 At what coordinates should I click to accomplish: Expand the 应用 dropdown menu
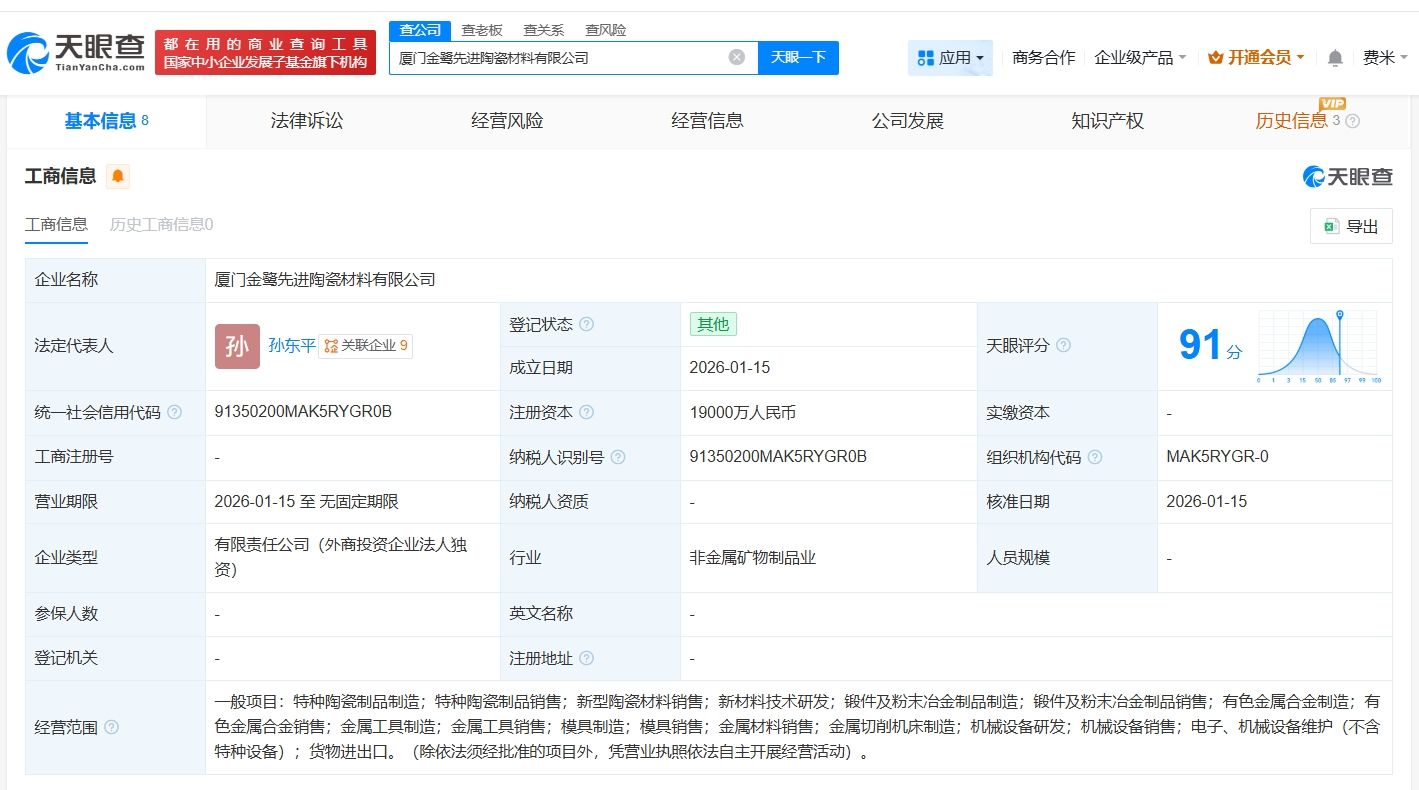point(950,58)
